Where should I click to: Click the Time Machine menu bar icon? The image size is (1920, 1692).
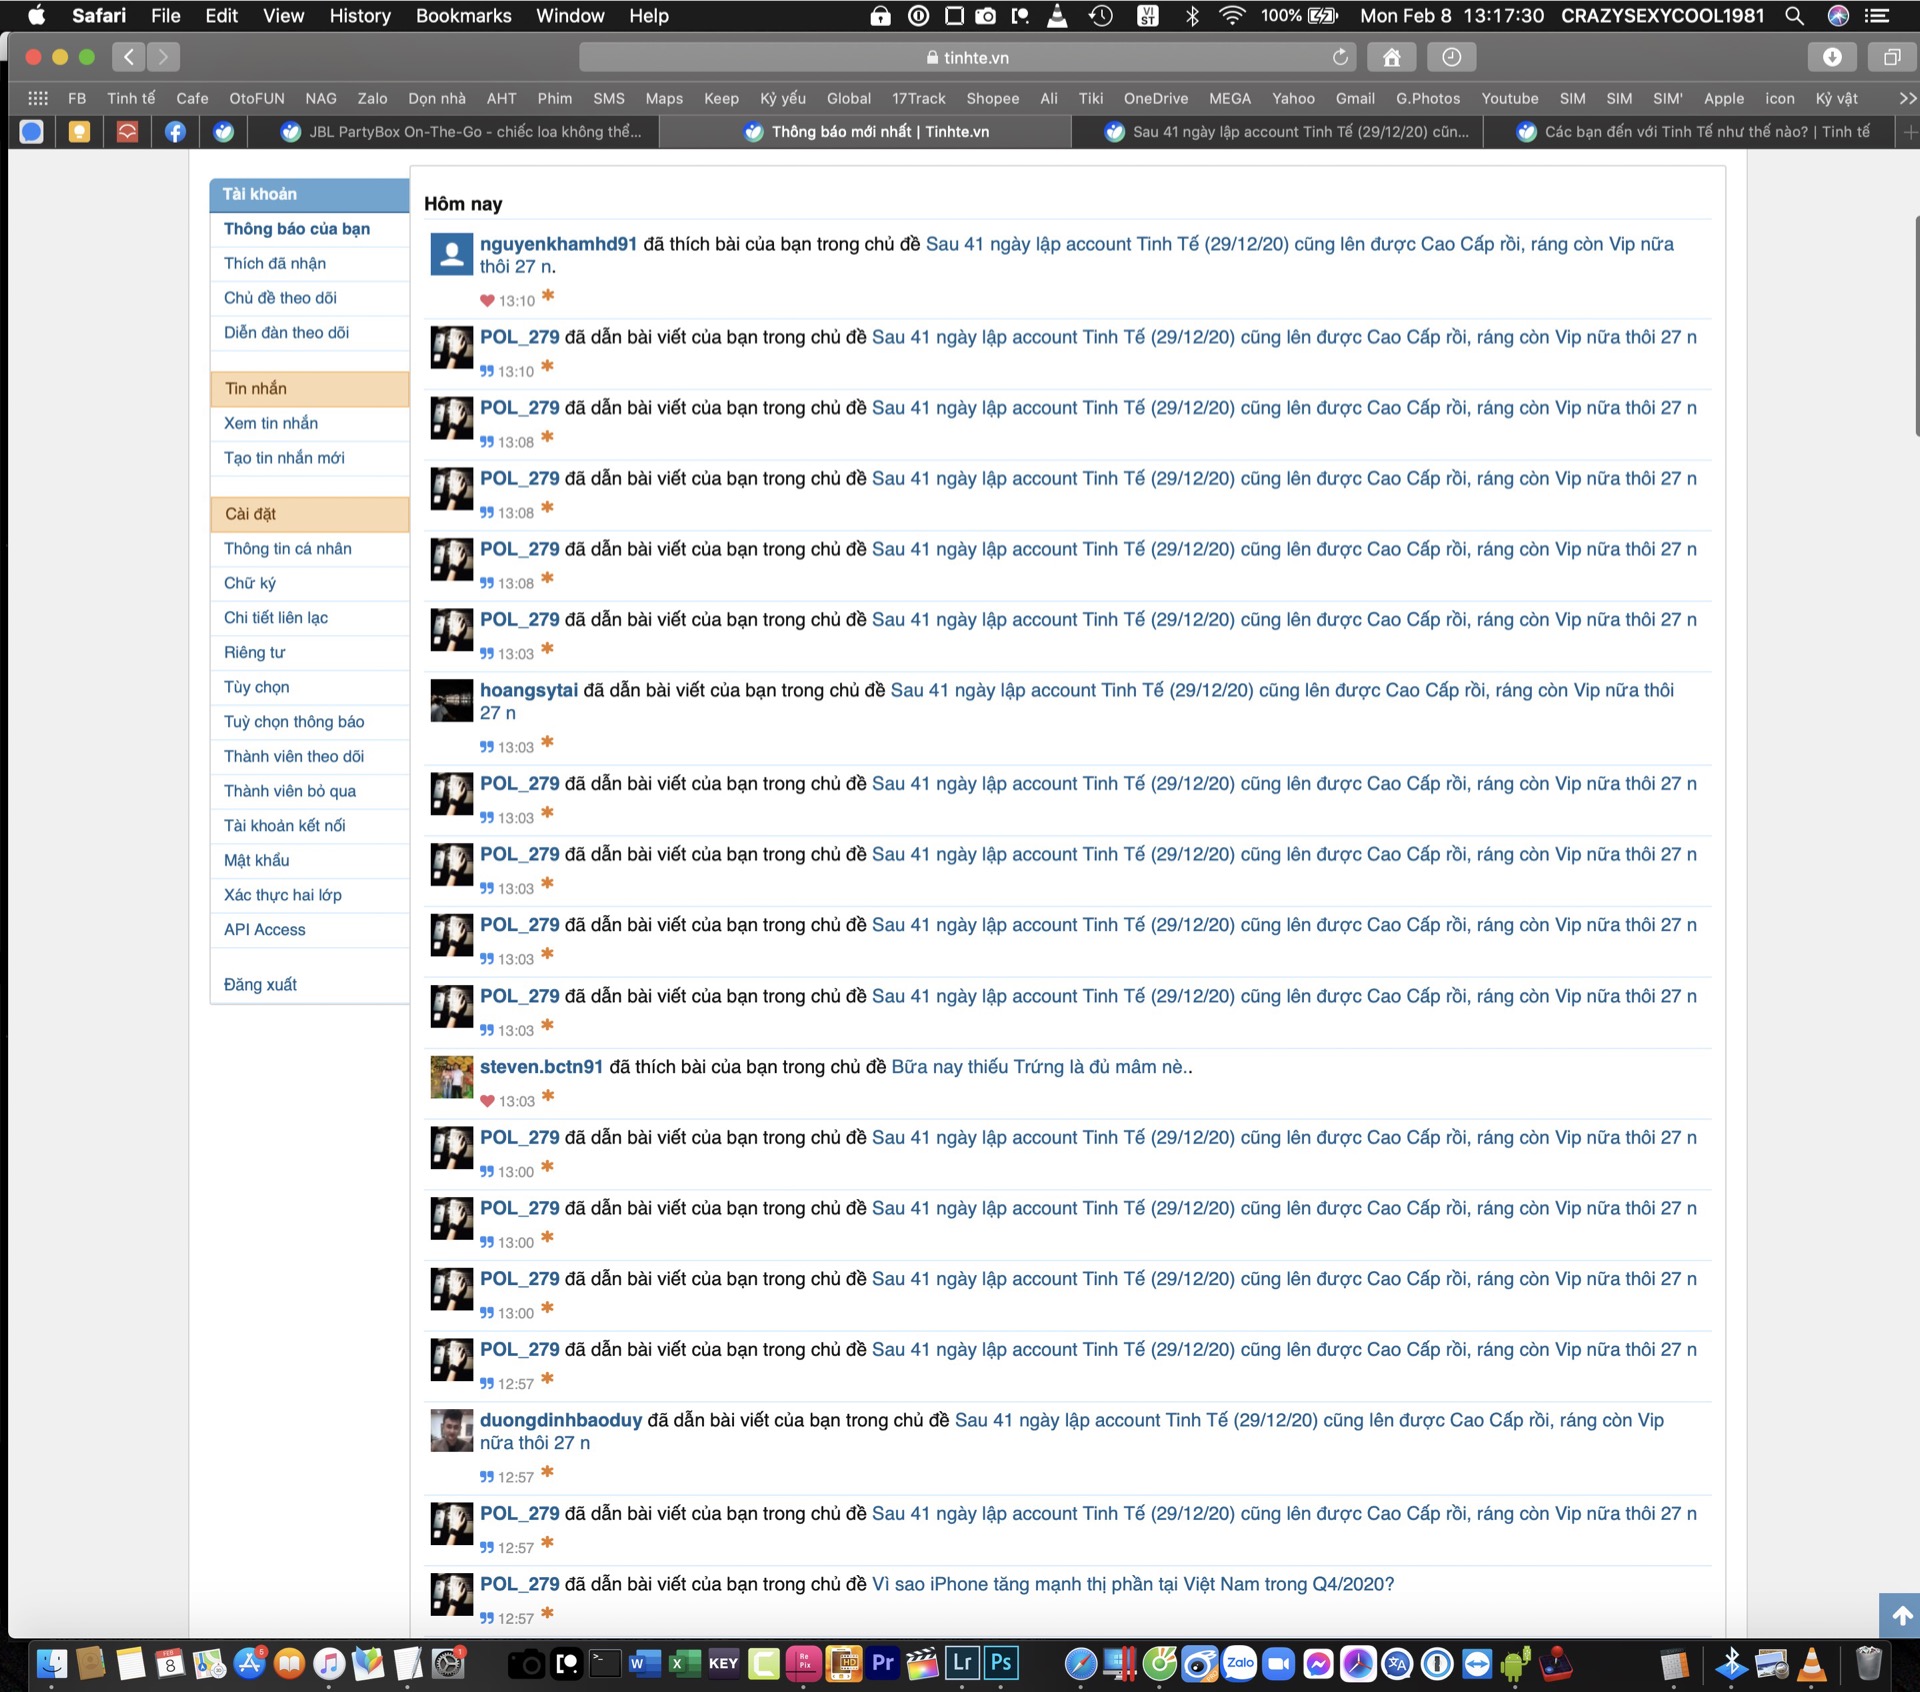tap(1101, 16)
